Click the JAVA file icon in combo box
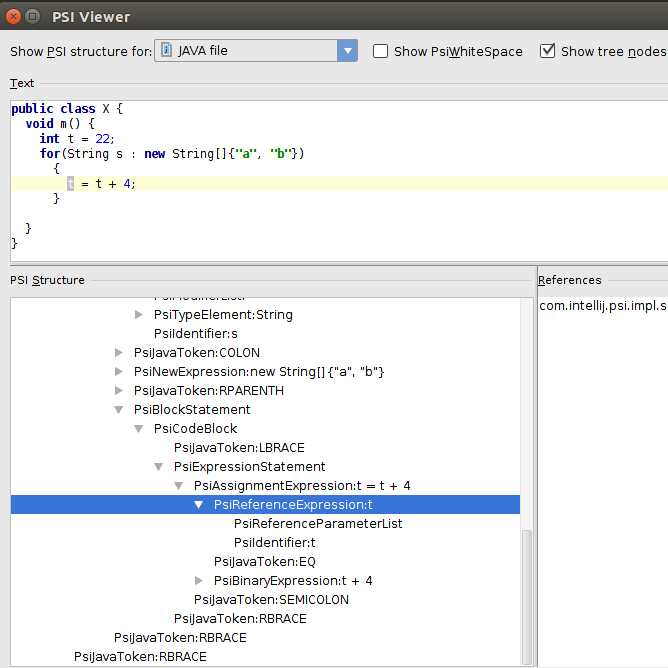The width and height of the screenshot is (668, 668). pyautogui.click(x=167, y=50)
